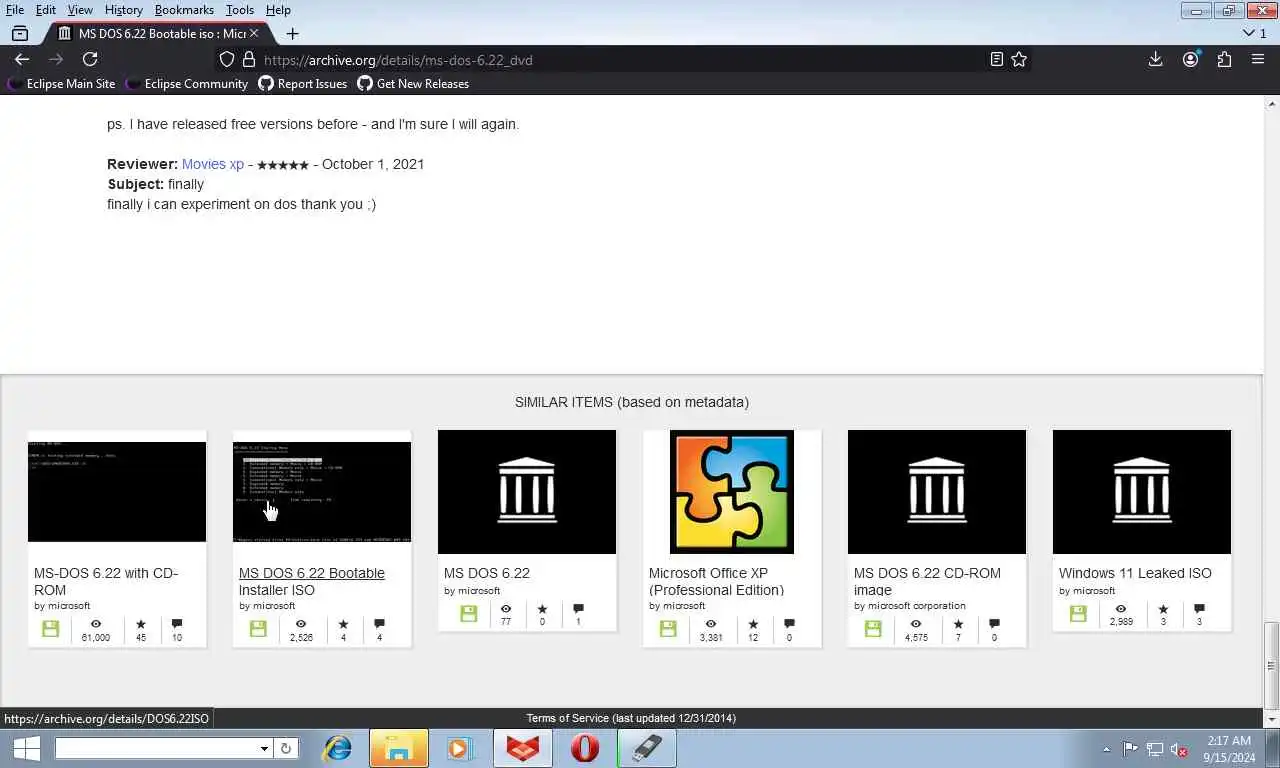Reload the current page

[x=90, y=59]
